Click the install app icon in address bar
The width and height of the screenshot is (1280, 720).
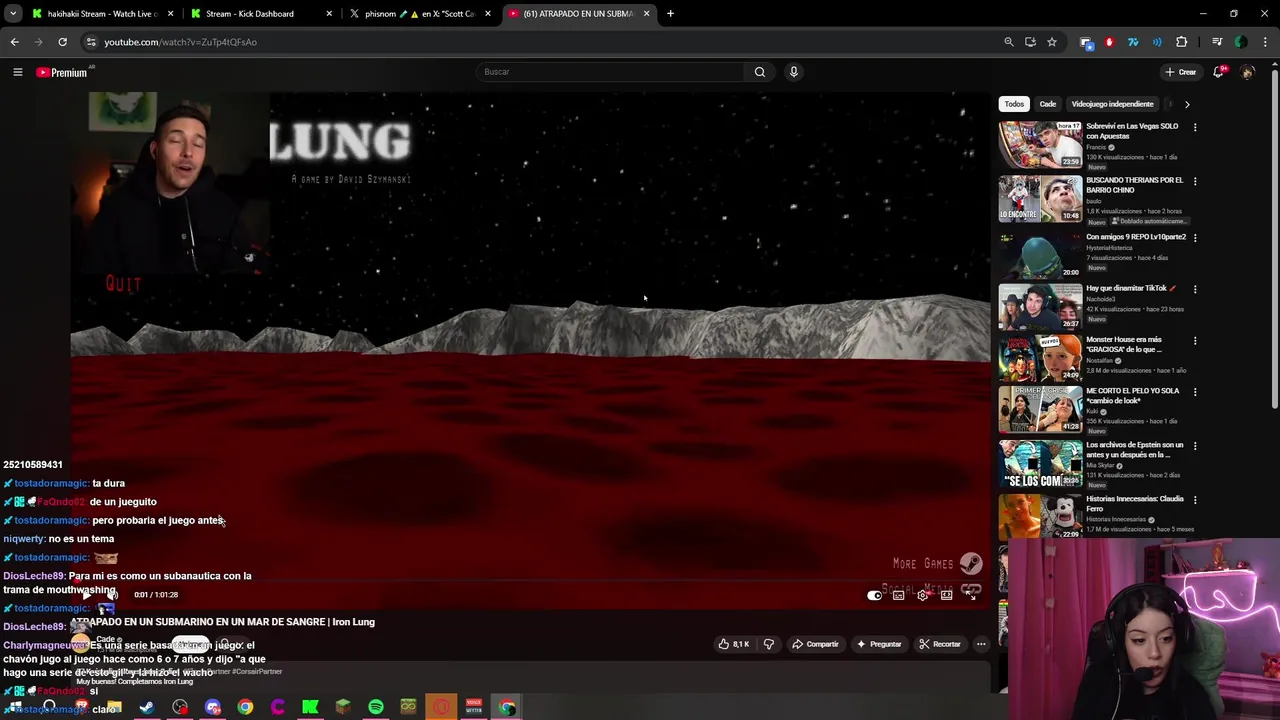1030,42
